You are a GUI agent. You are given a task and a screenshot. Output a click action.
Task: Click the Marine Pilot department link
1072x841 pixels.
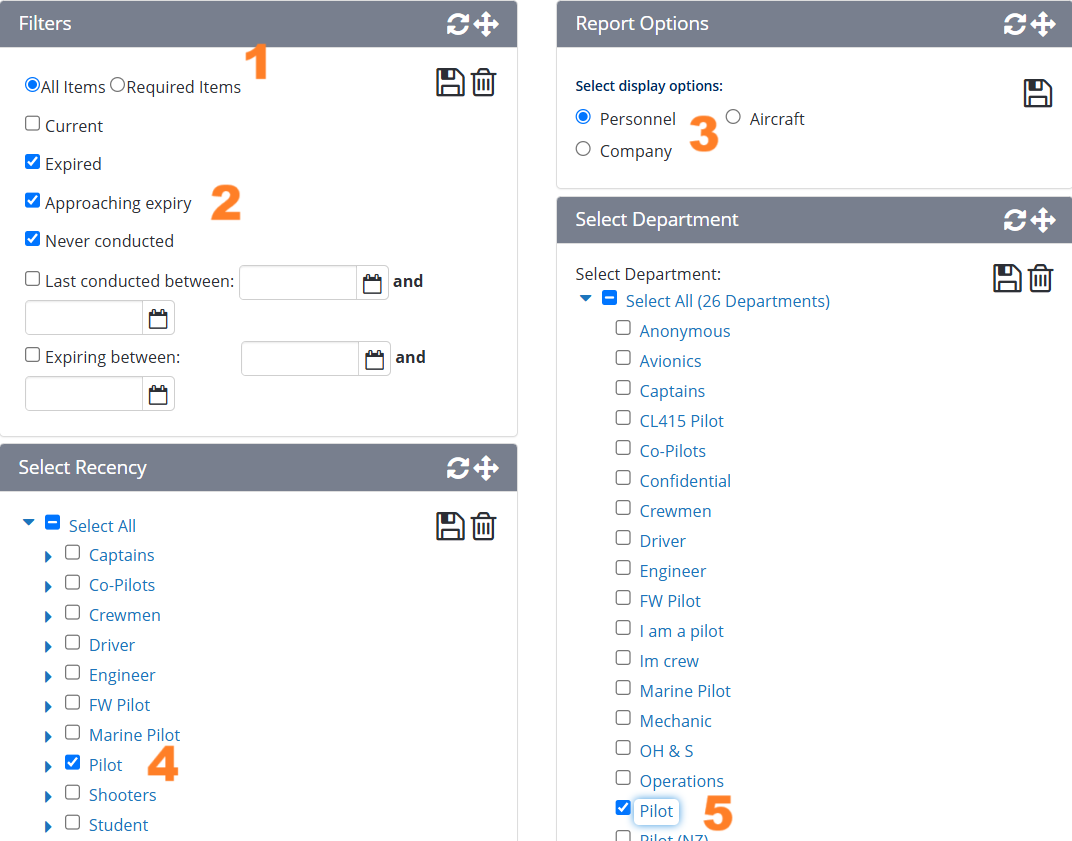pos(685,691)
